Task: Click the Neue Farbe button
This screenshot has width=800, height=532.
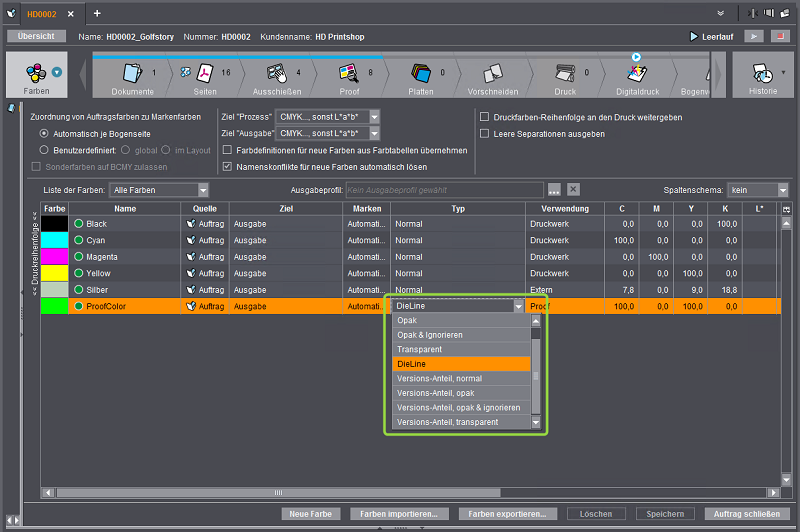Action: [x=310, y=514]
